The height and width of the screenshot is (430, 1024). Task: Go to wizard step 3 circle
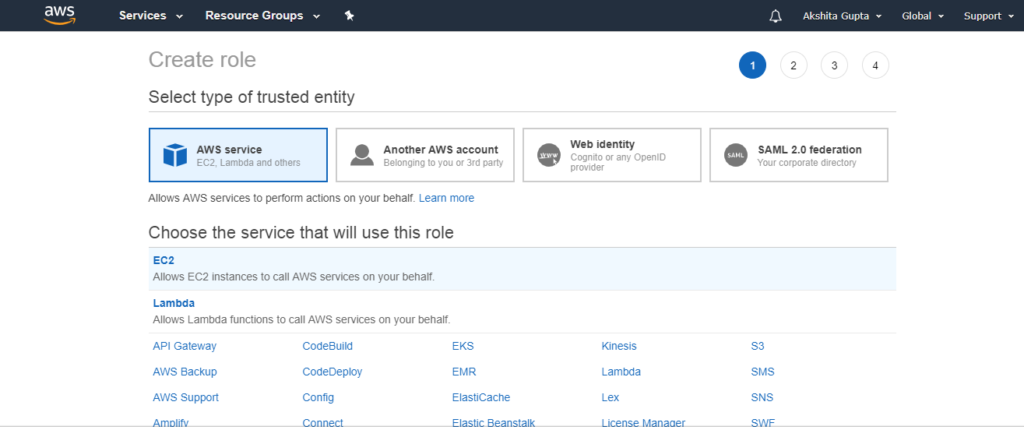(x=835, y=65)
